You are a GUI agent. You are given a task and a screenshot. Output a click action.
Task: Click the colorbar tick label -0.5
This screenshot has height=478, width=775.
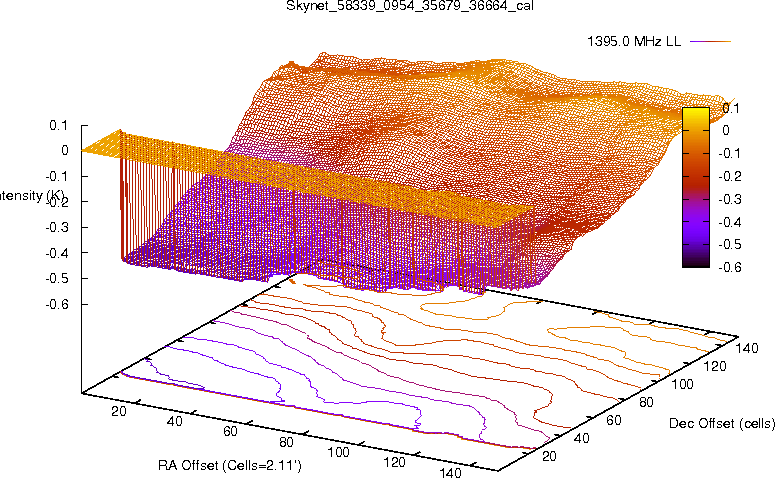click(730, 245)
